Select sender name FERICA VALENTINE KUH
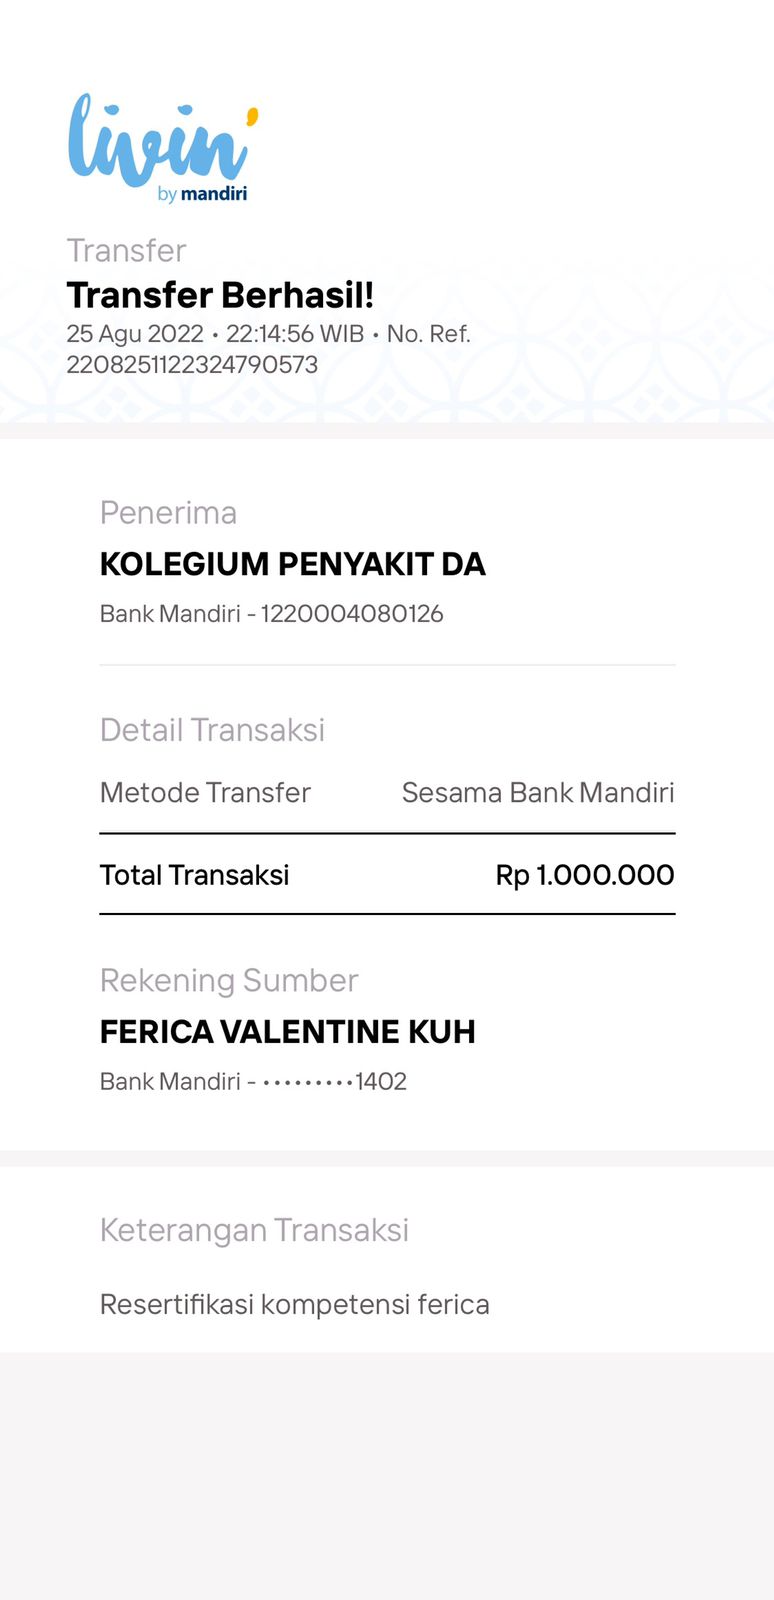 tap(287, 1032)
